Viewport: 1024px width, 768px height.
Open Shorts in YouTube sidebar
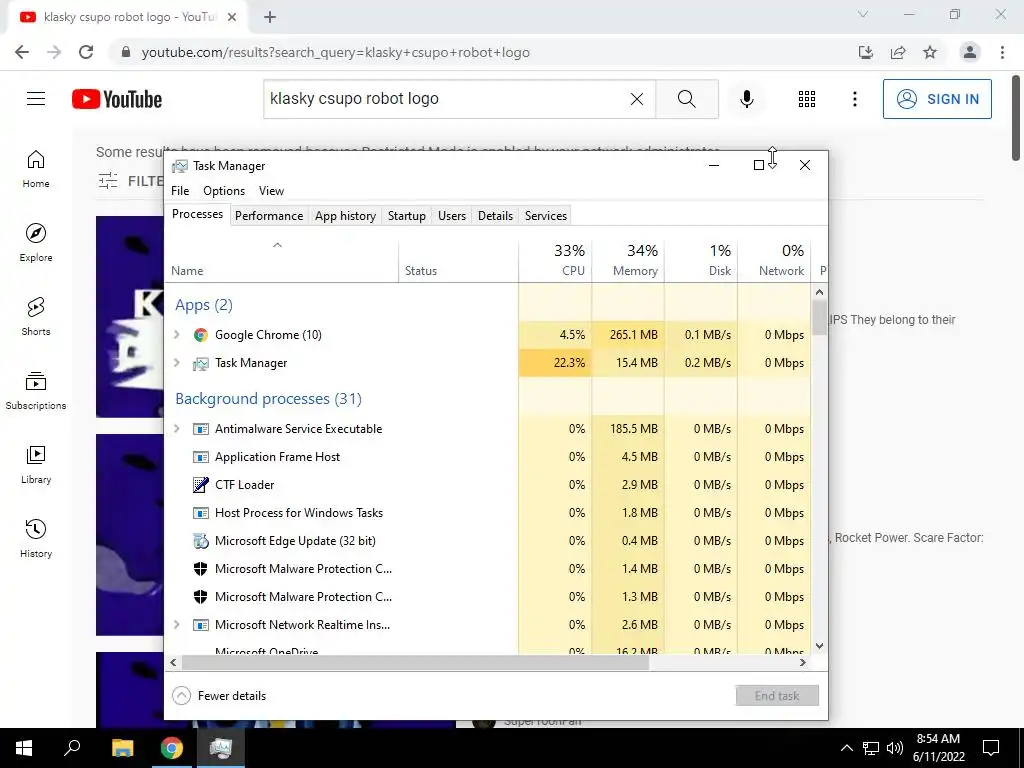pos(36,317)
